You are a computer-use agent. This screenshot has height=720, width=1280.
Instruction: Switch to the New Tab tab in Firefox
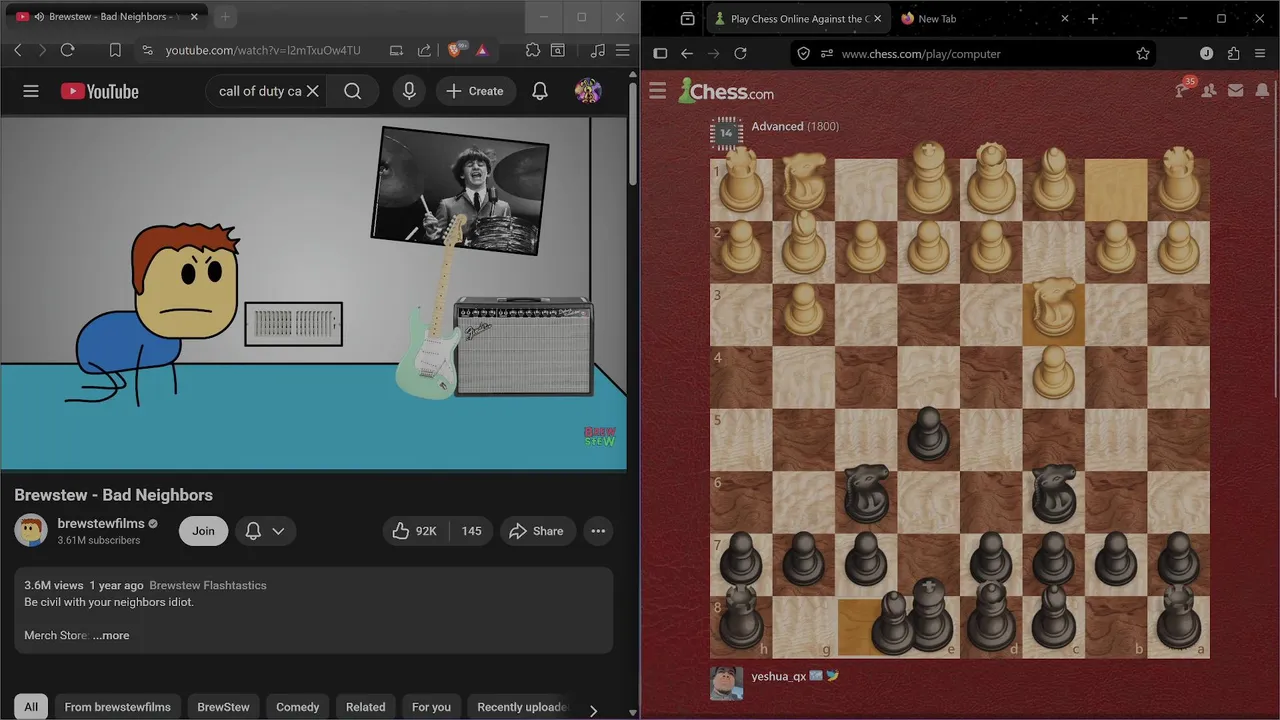(985, 19)
